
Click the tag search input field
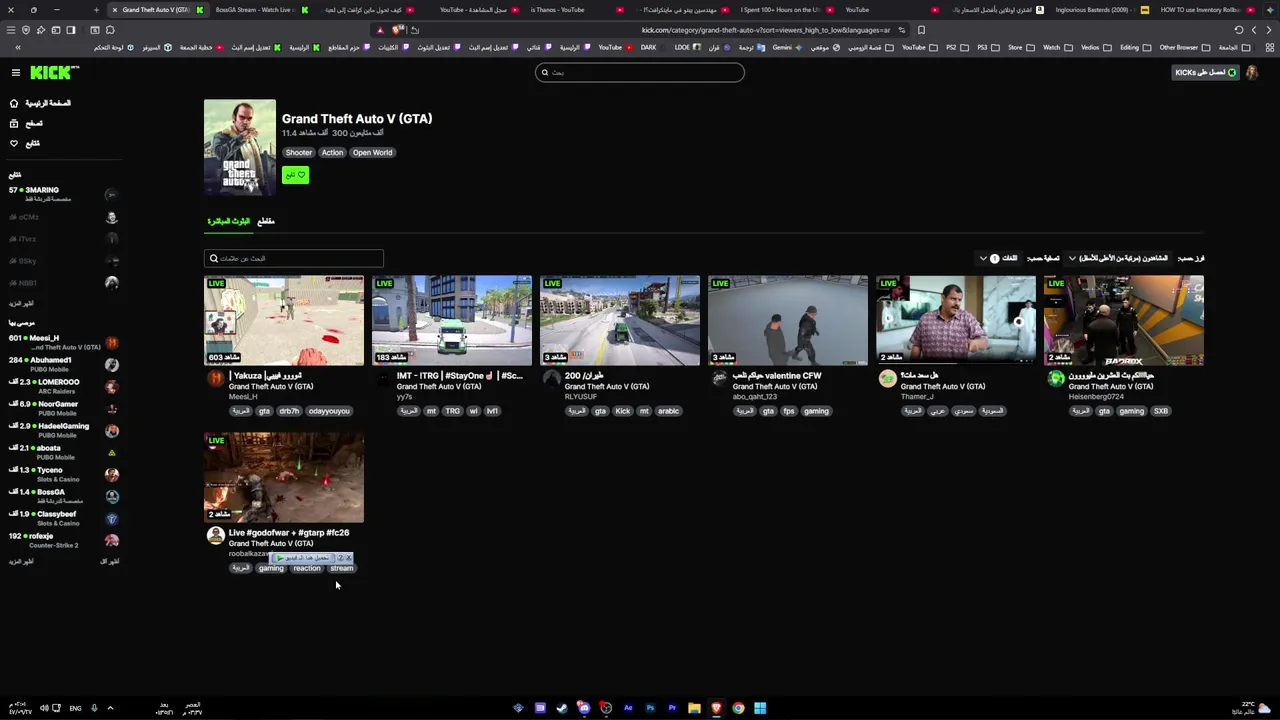(x=294, y=258)
